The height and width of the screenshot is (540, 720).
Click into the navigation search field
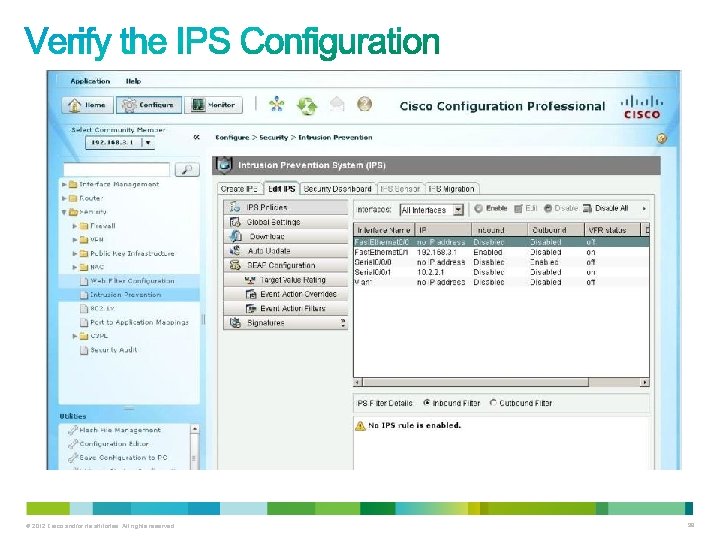point(117,169)
